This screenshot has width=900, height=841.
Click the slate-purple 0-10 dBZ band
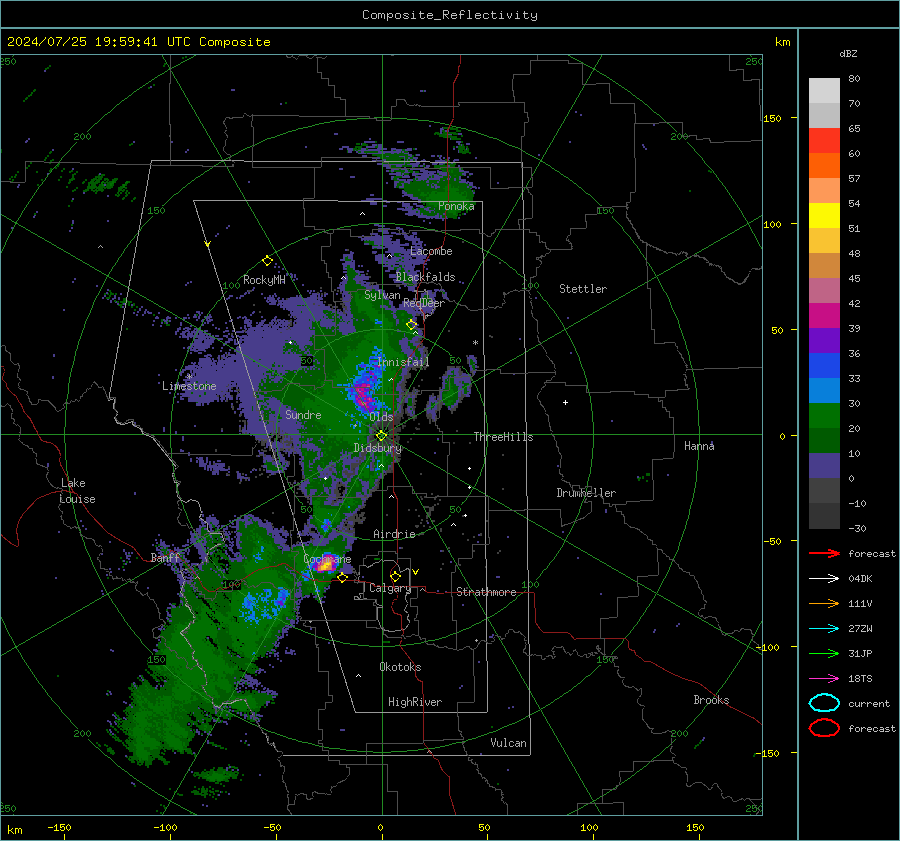point(824,466)
